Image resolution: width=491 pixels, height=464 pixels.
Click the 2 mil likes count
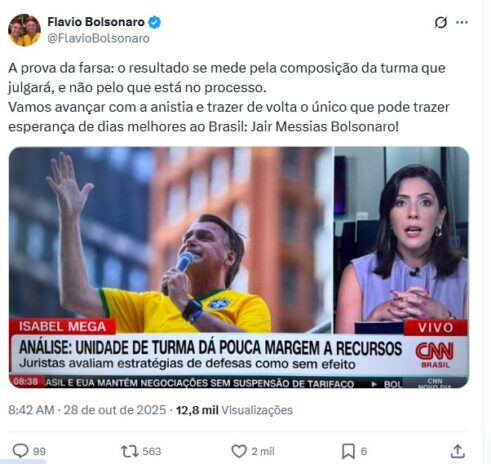point(263,451)
